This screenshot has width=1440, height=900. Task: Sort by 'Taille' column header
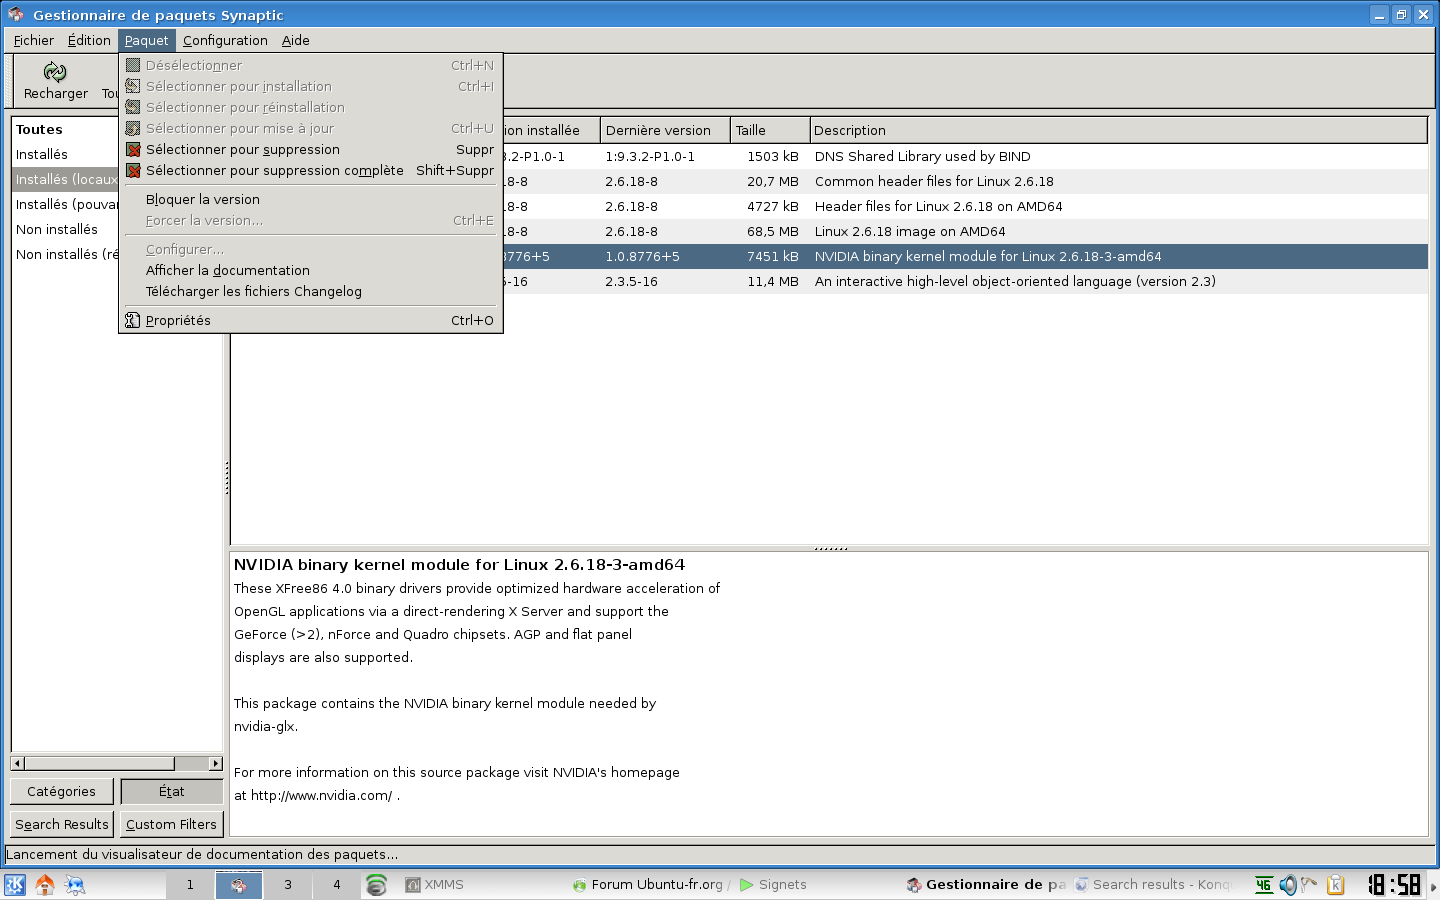click(770, 130)
